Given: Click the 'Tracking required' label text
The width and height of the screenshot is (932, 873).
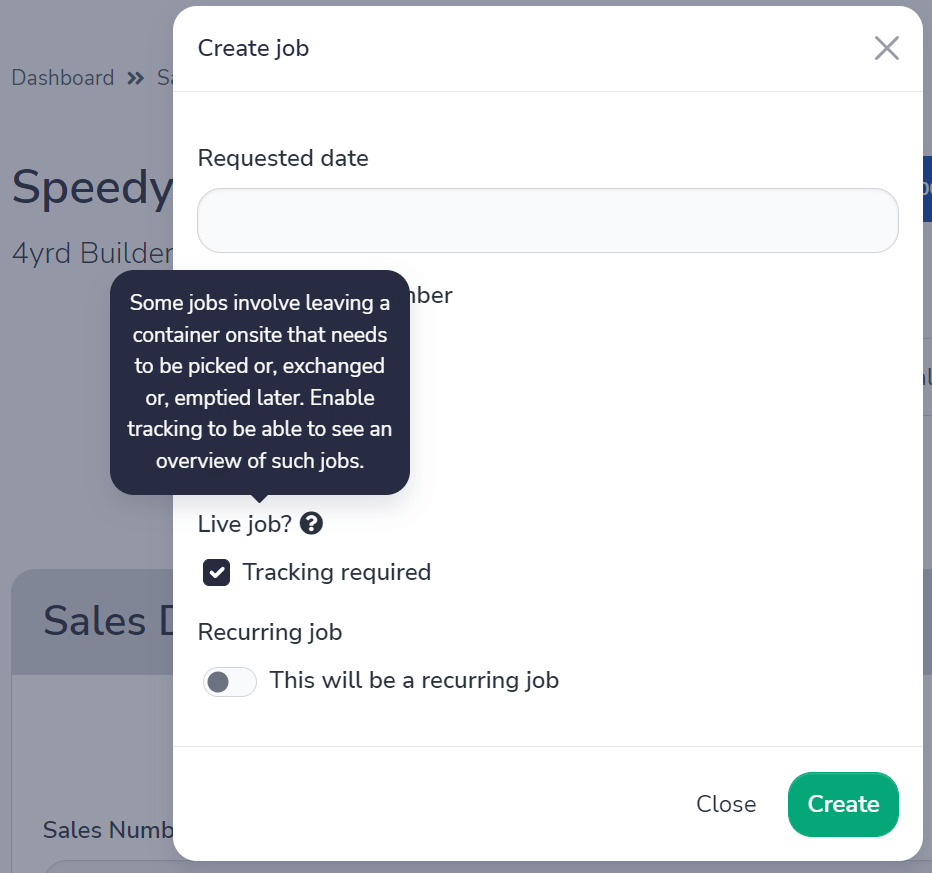Looking at the screenshot, I should [x=336, y=572].
